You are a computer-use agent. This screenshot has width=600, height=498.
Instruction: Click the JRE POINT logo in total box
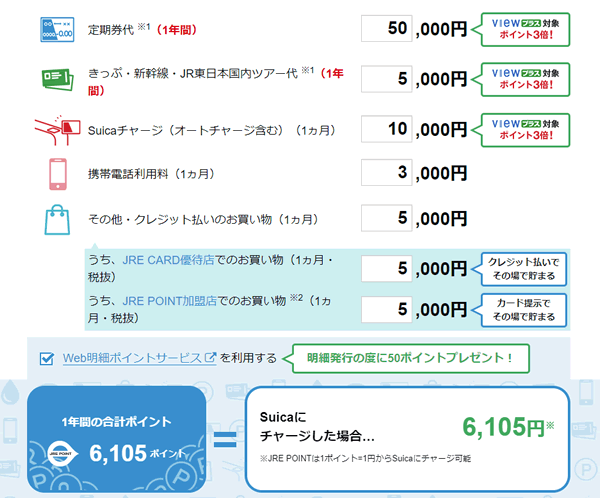61,454
